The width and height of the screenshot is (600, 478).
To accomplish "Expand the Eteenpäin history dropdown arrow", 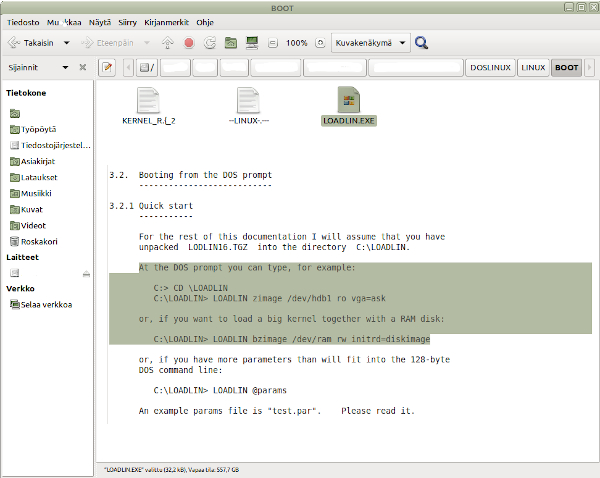I will coord(147,43).
